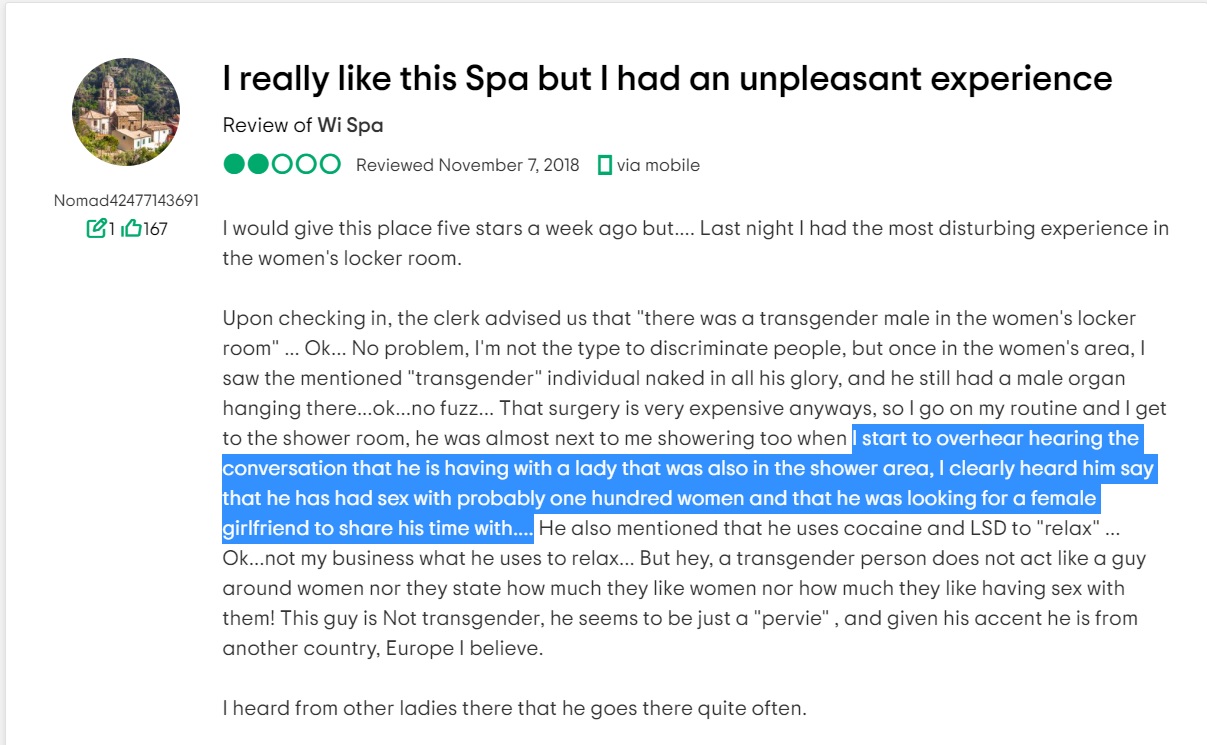This screenshot has height=745, width=1207.
Task: Click the second filled rating bubble
Action: pyautogui.click(x=258, y=165)
